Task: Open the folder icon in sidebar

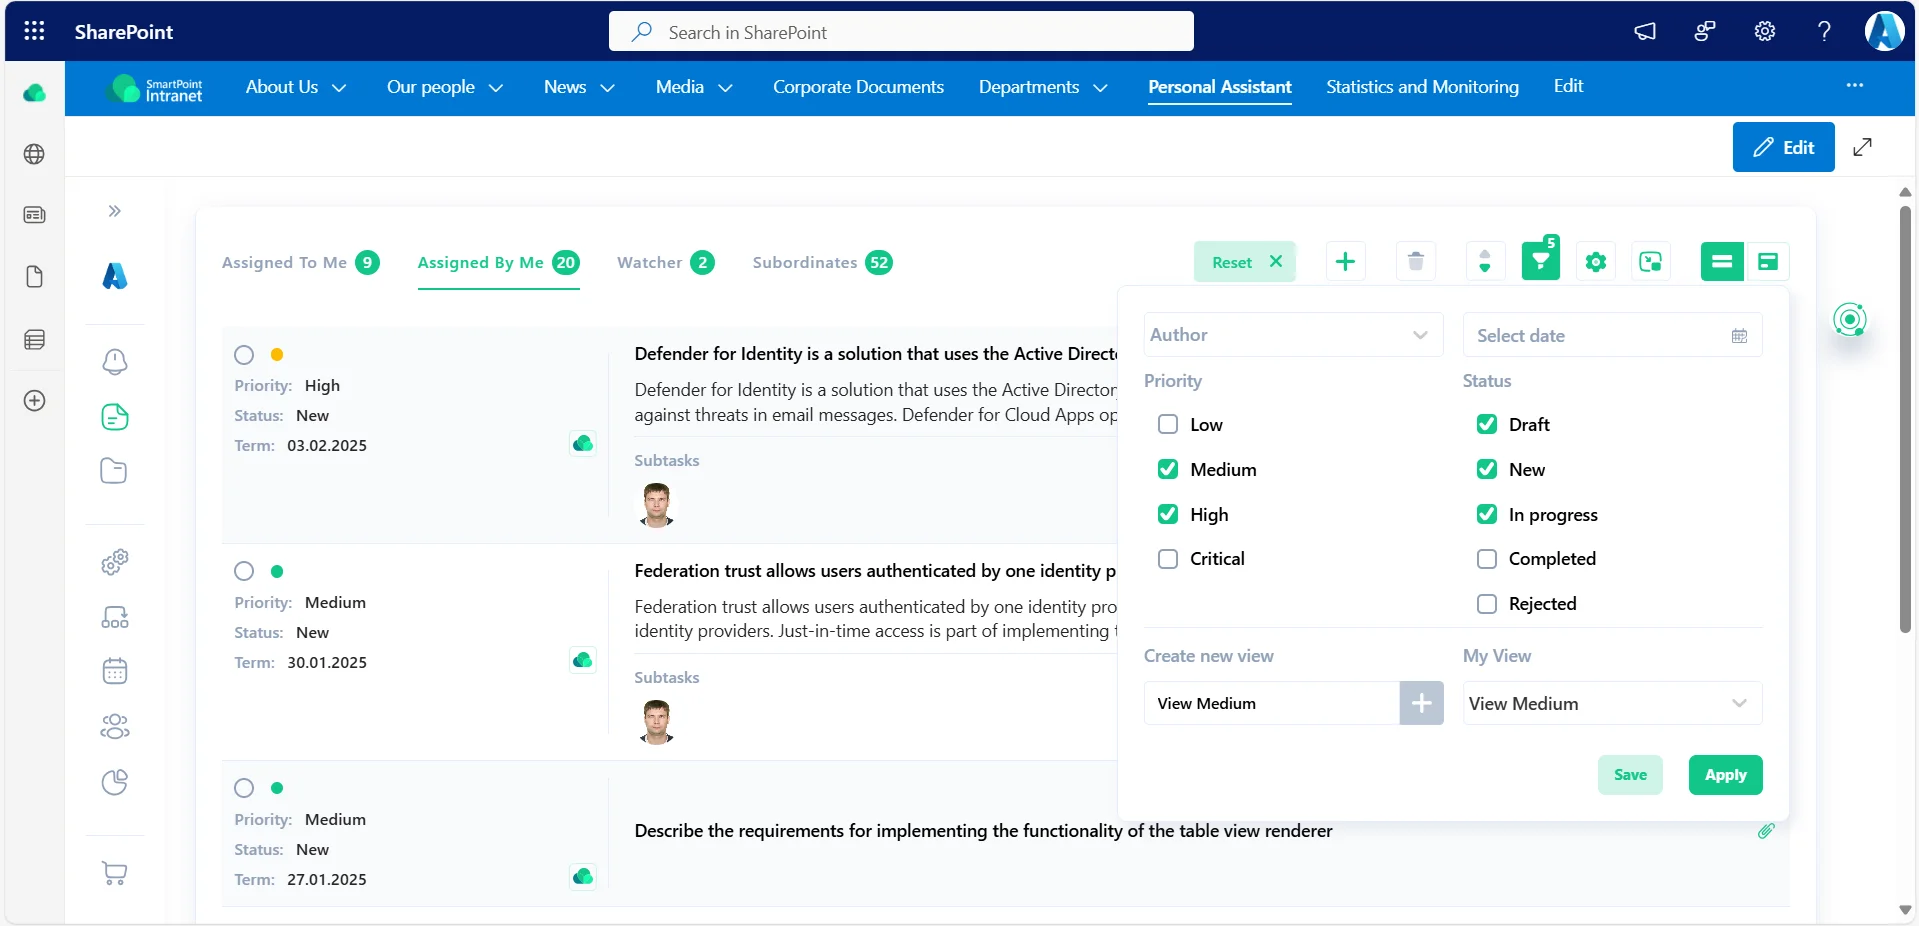Action: click(x=114, y=471)
